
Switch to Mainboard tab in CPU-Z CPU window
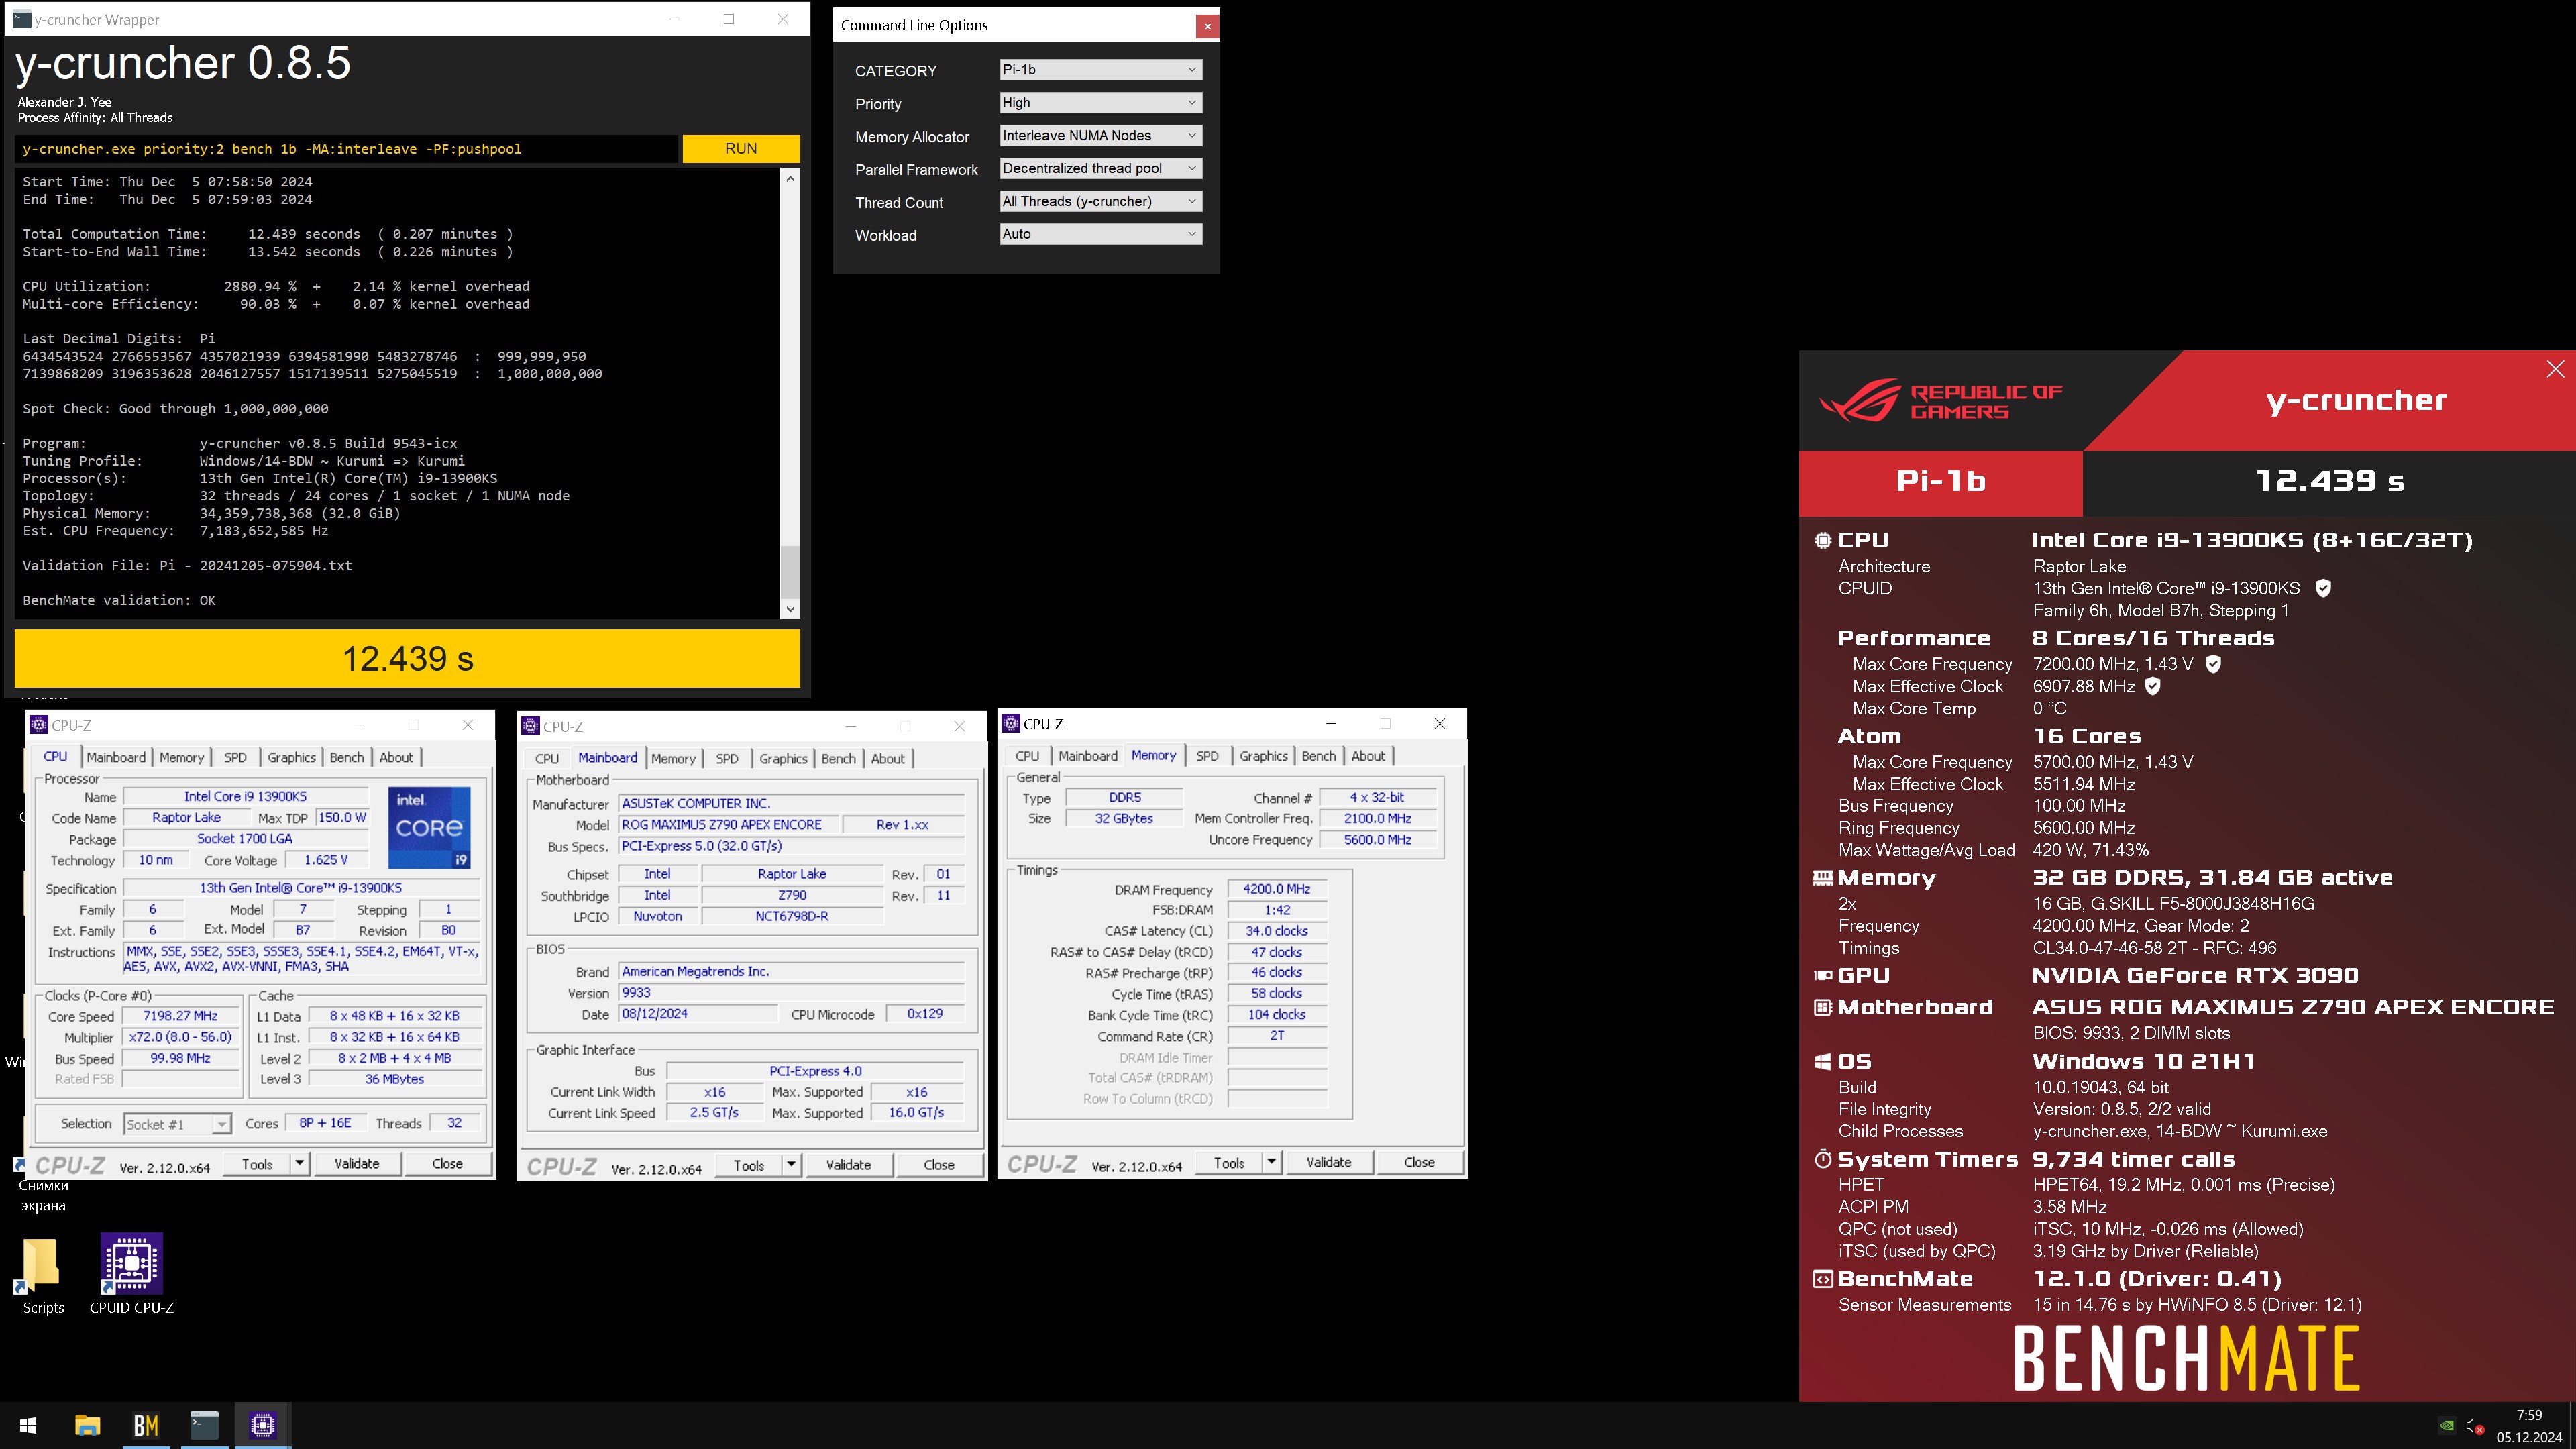[116, 757]
